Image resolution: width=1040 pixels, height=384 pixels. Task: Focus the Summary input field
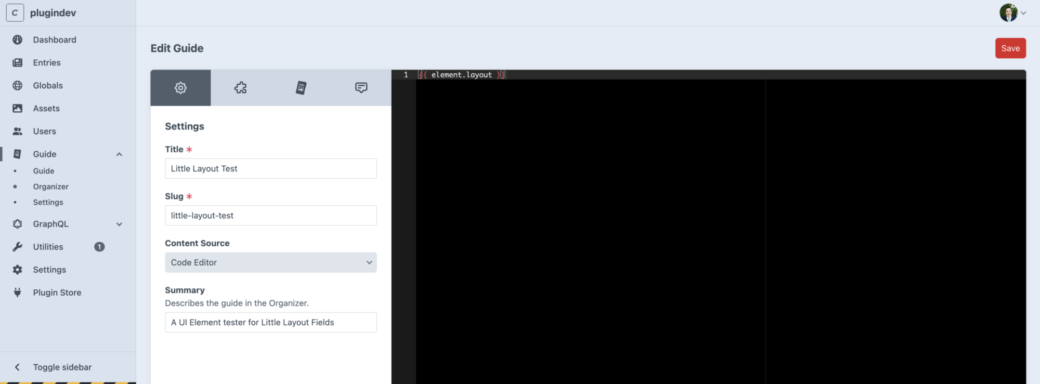[271, 322]
